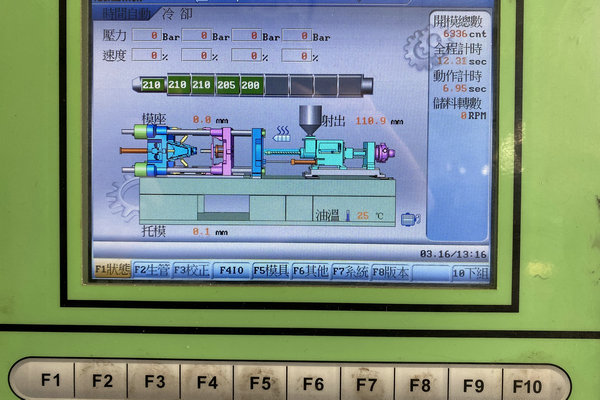
Task: Click the hopper icon above the injection unit
Action: click(x=312, y=118)
